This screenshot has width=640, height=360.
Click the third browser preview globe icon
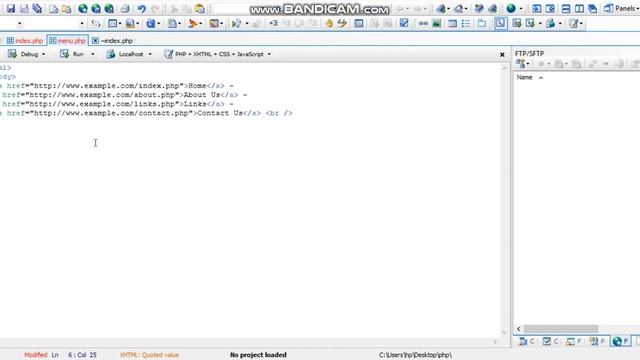[x=109, y=9]
